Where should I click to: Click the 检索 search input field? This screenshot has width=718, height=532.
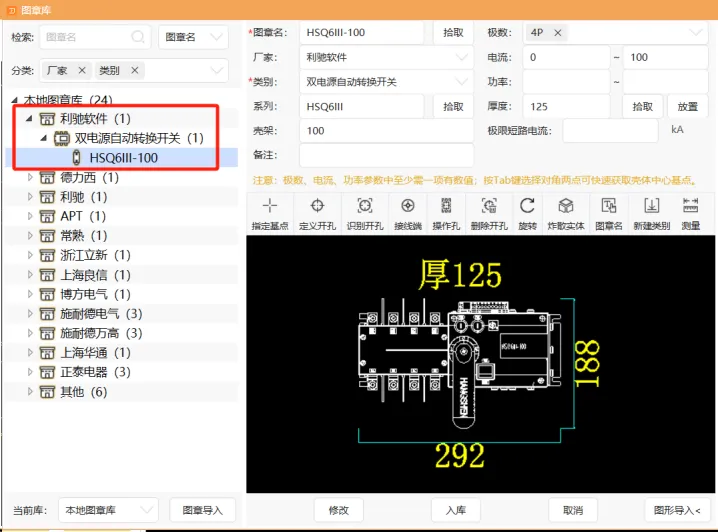pyautogui.click(x=95, y=37)
